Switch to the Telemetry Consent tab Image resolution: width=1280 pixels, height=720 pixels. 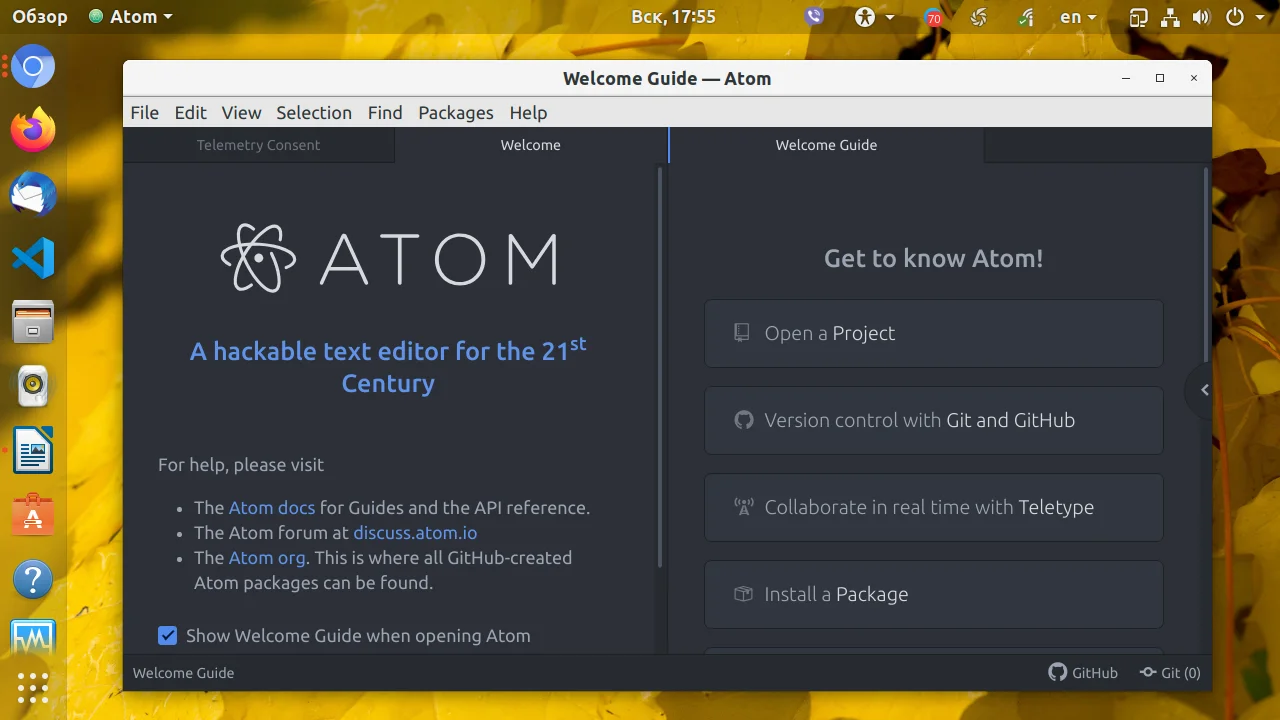258,145
